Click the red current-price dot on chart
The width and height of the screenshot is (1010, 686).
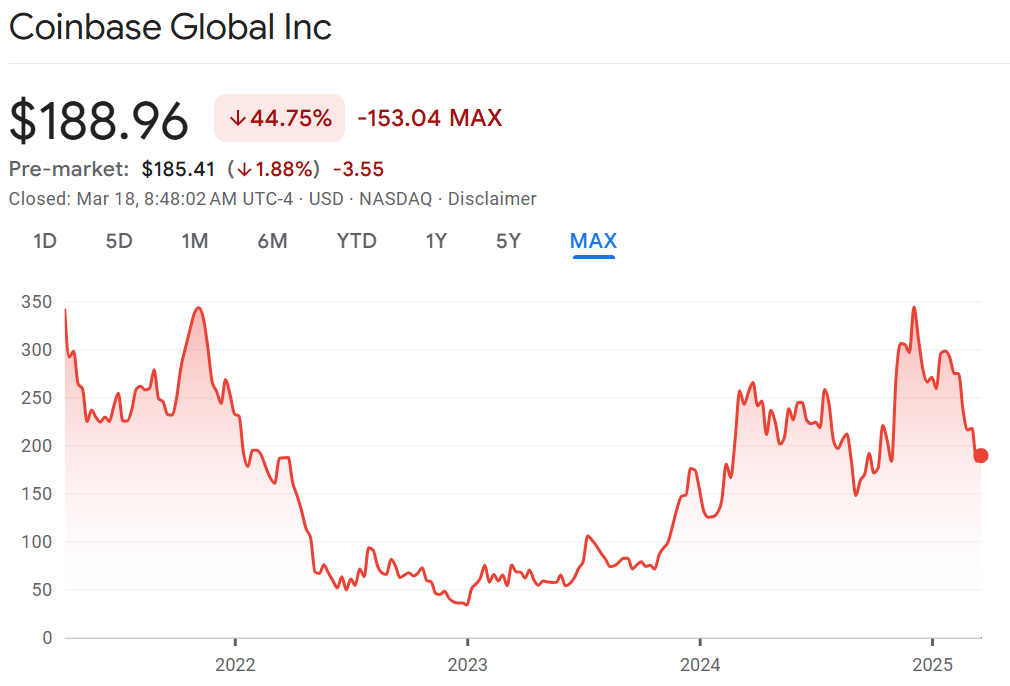point(981,456)
